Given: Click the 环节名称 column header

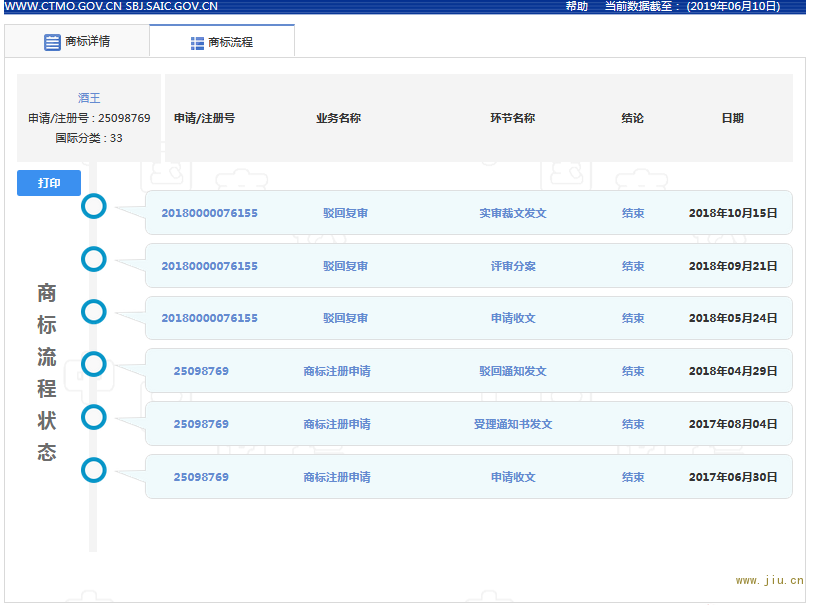Looking at the screenshot, I should (x=513, y=118).
